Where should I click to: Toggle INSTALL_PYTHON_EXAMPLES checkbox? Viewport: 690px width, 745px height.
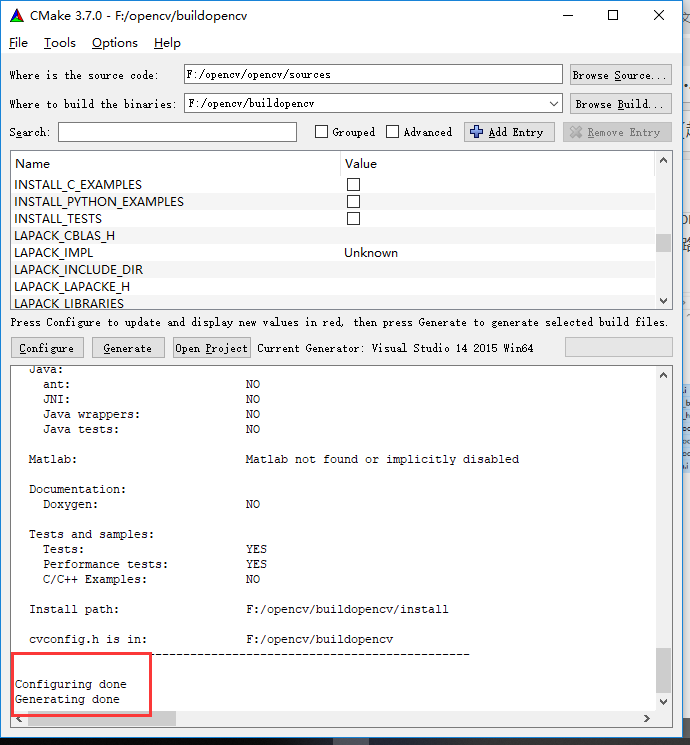[353, 201]
